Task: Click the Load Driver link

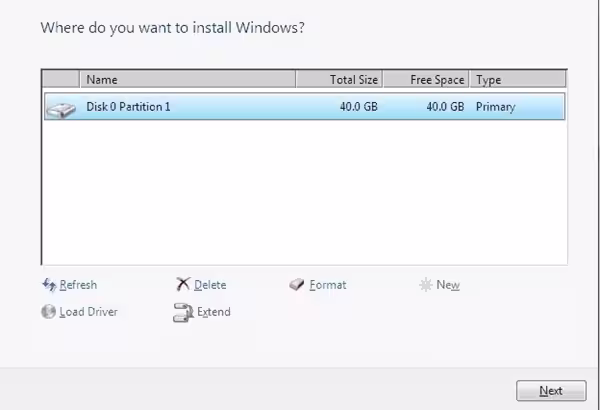Action: [88, 312]
